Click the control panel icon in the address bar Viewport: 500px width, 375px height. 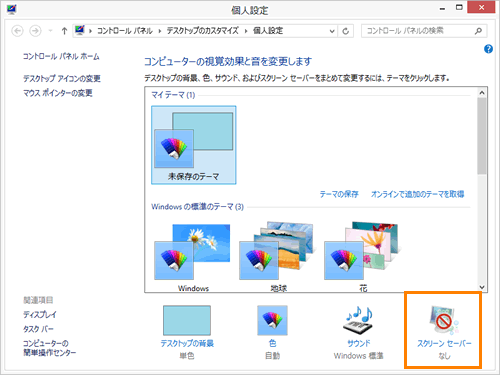click(80, 30)
